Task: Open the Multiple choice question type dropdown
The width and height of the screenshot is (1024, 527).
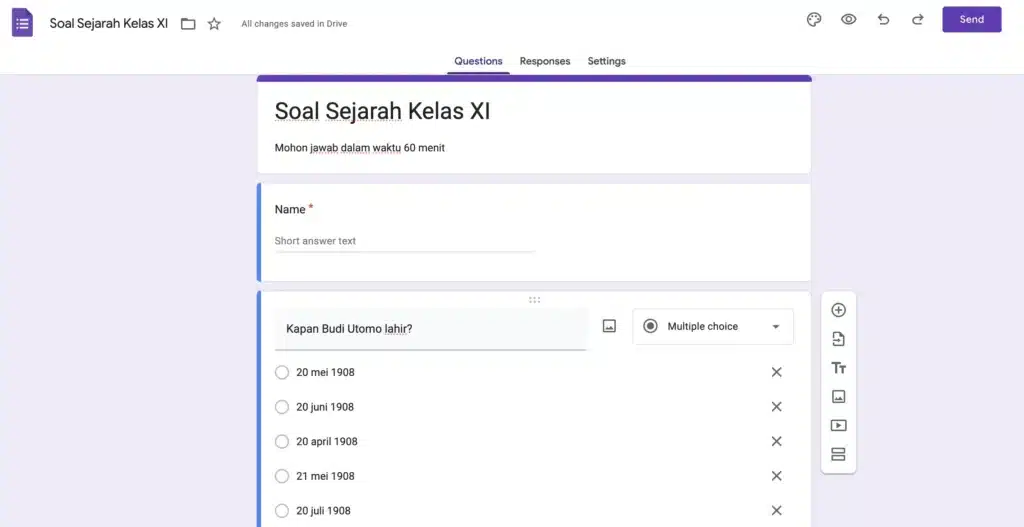Action: click(713, 327)
